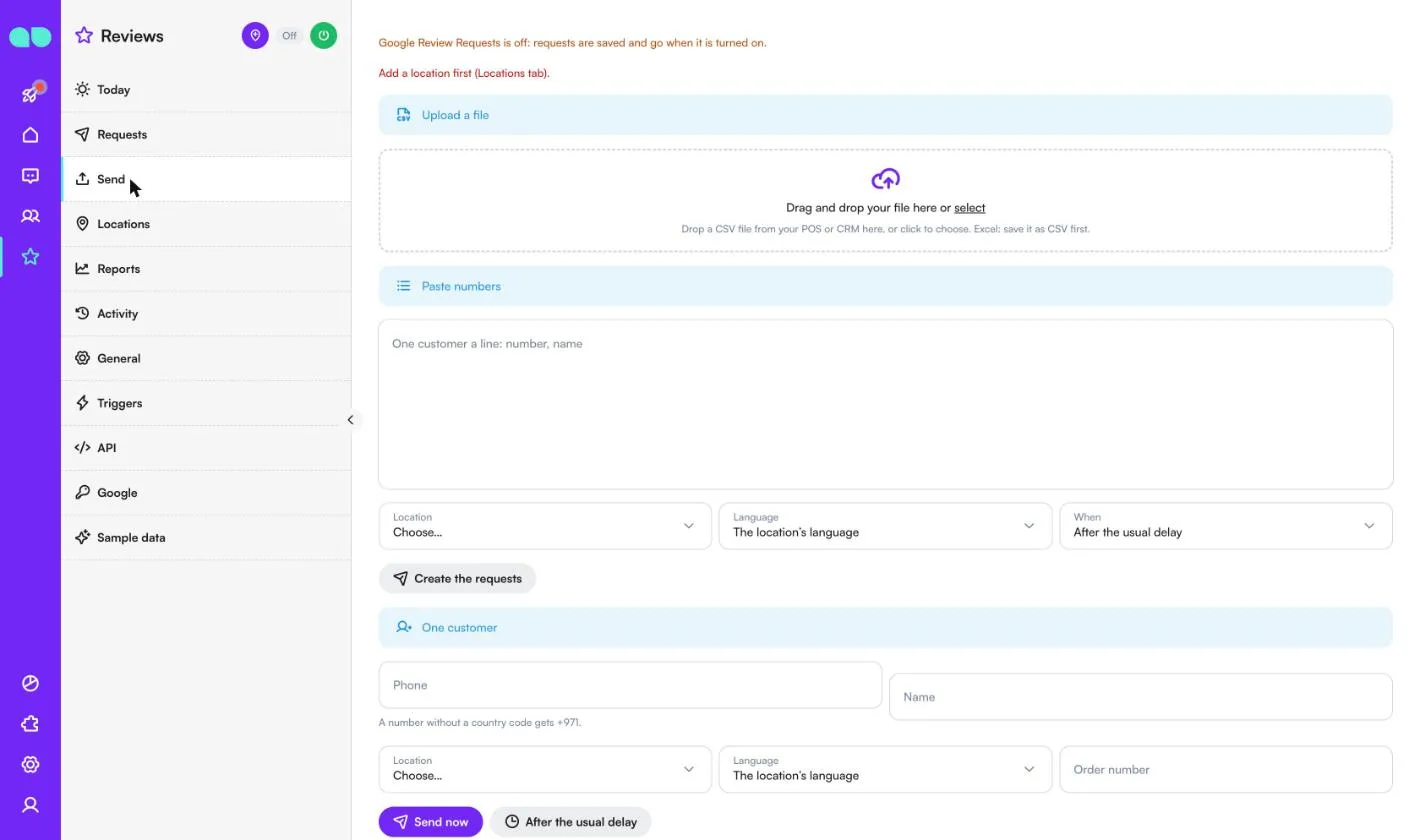Click the rocket icon in the purple rail

pyautogui.click(x=30, y=94)
